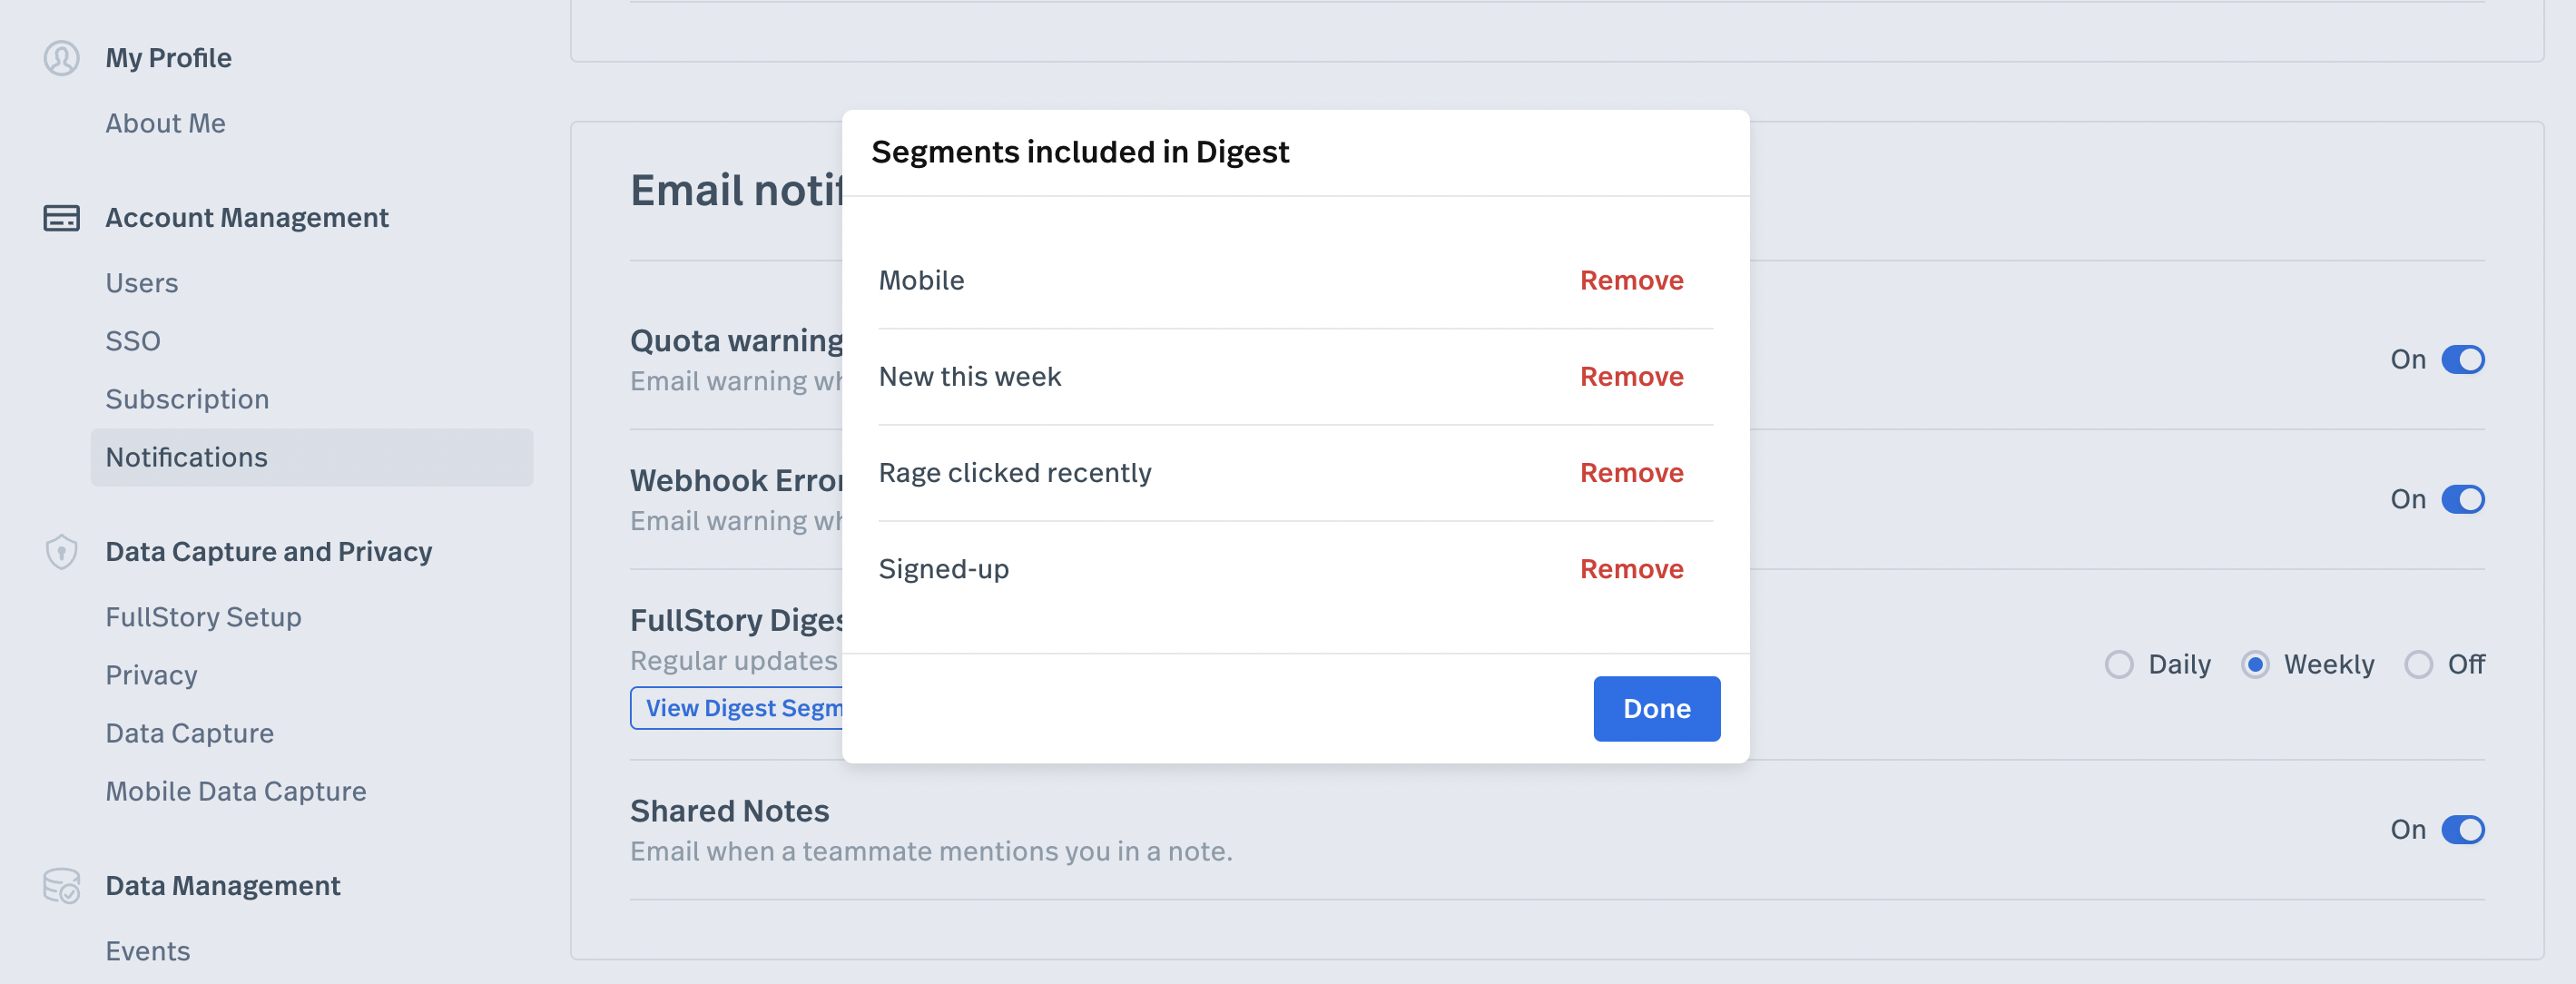This screenshot has width=2576, height=984.
Task: Remove the New this week segment
Action: (1631, 377)
